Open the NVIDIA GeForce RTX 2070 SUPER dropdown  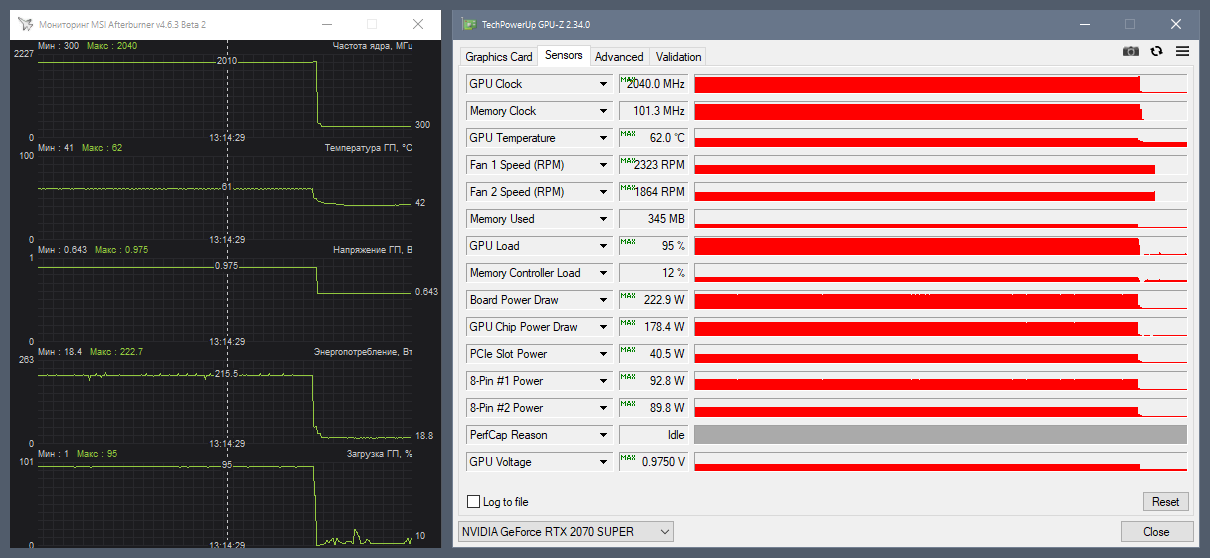point(566,532)
